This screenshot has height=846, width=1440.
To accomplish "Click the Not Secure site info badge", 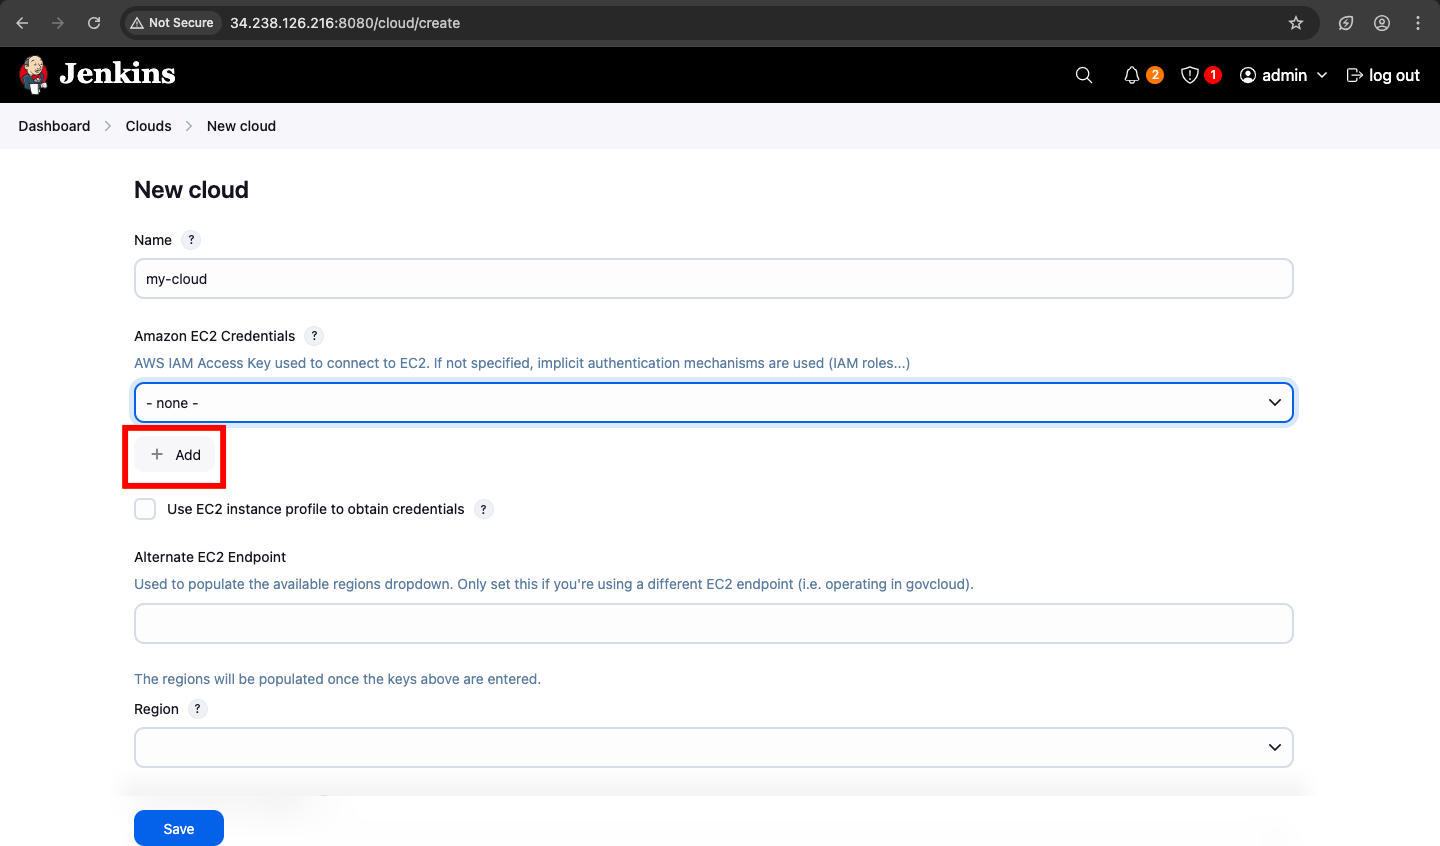I will click(172, 23).
